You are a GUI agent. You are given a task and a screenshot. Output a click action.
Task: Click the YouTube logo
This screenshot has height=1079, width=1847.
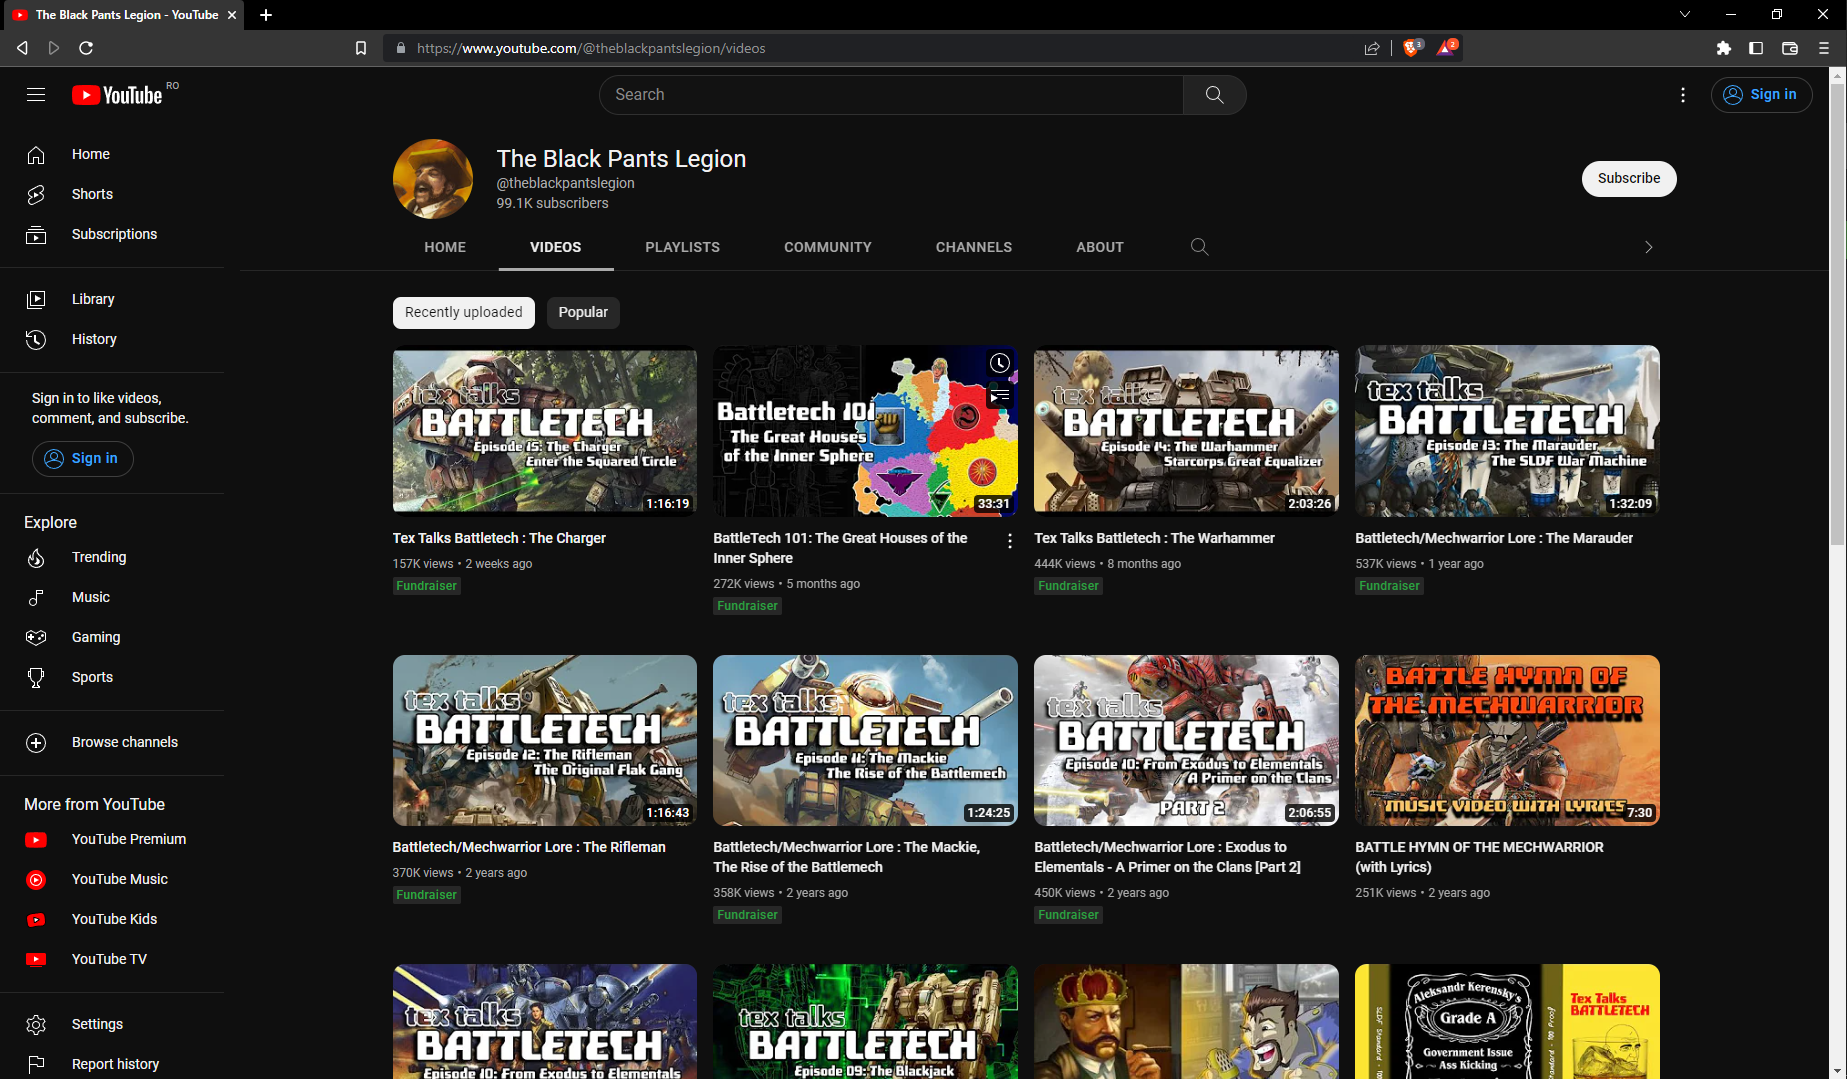(x=117, y=95)
